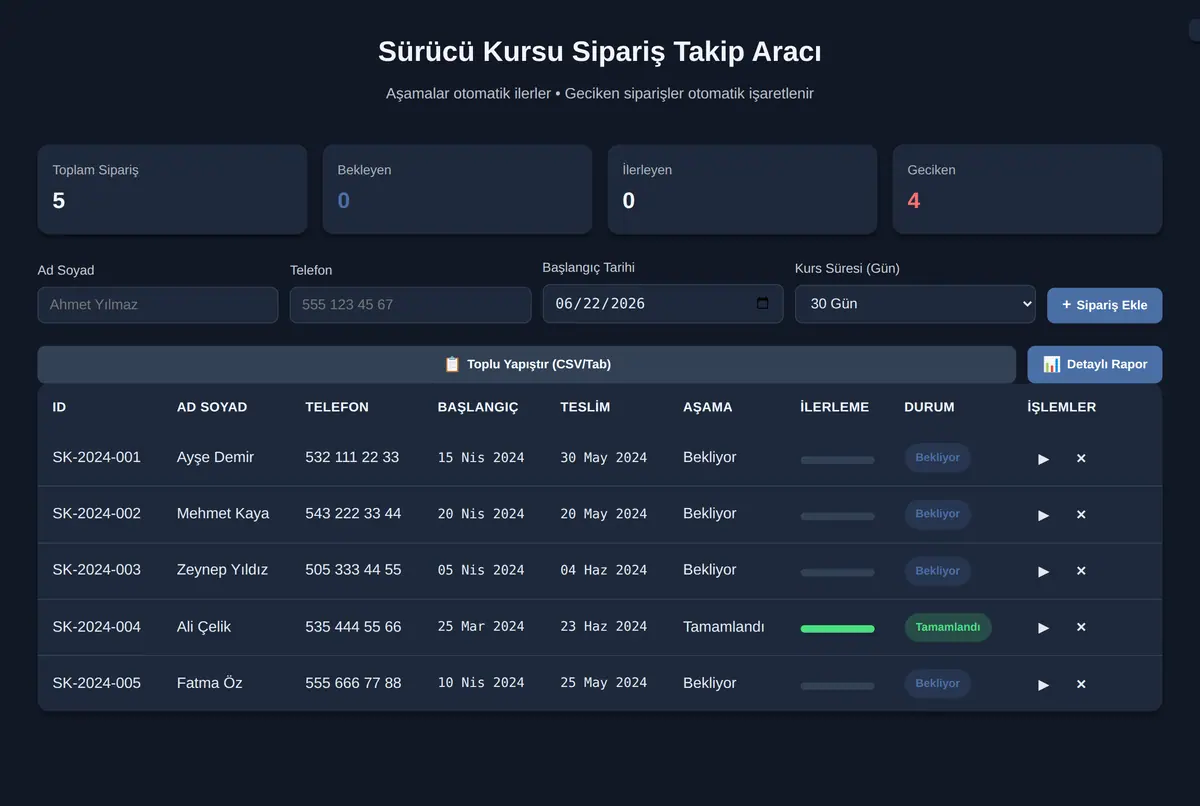Remove Fatma Öz's order with X icon
Viewport: 1200px width, 806px height.
pyautogui.click(x=1081, y=684)
